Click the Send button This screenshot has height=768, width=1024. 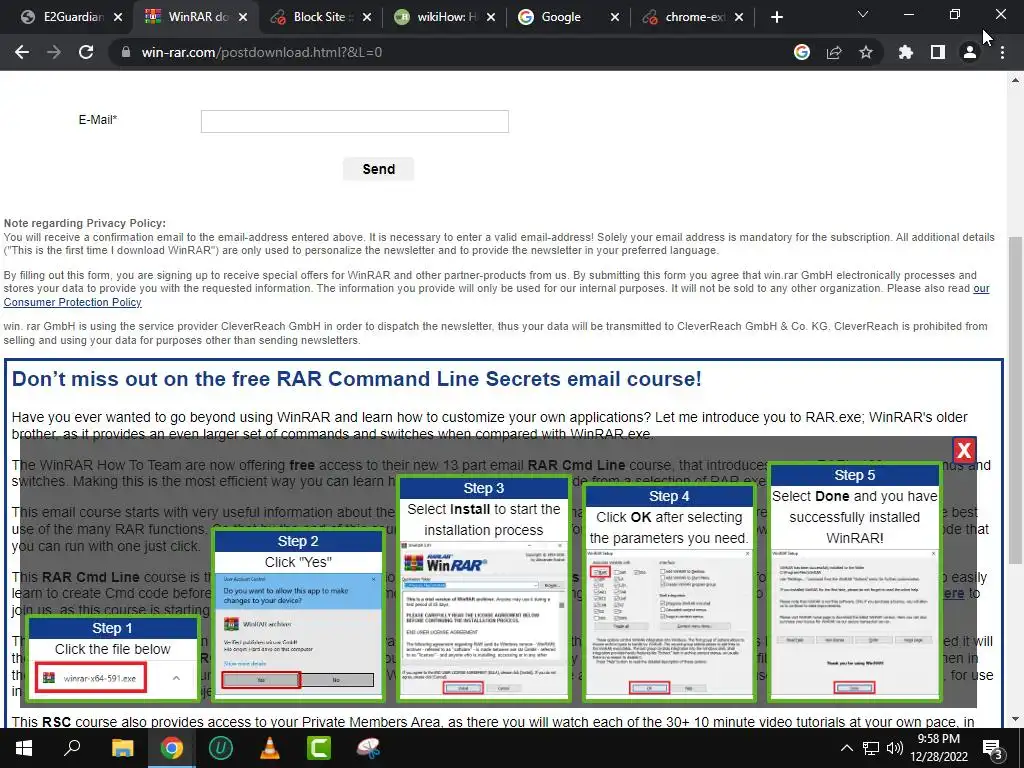(378, 169)
